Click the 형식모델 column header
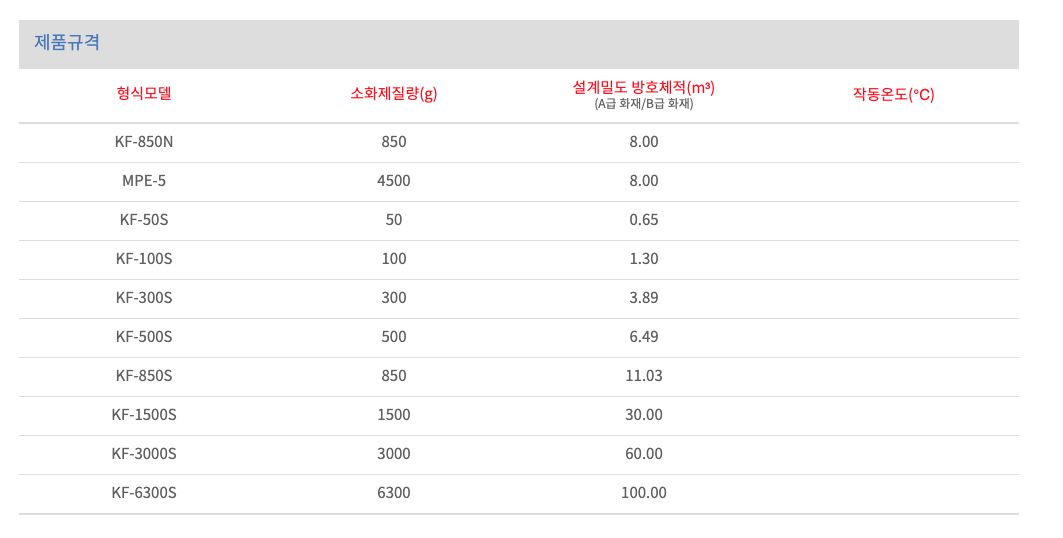The image size is (1063, 538). [x=144, y=94]
